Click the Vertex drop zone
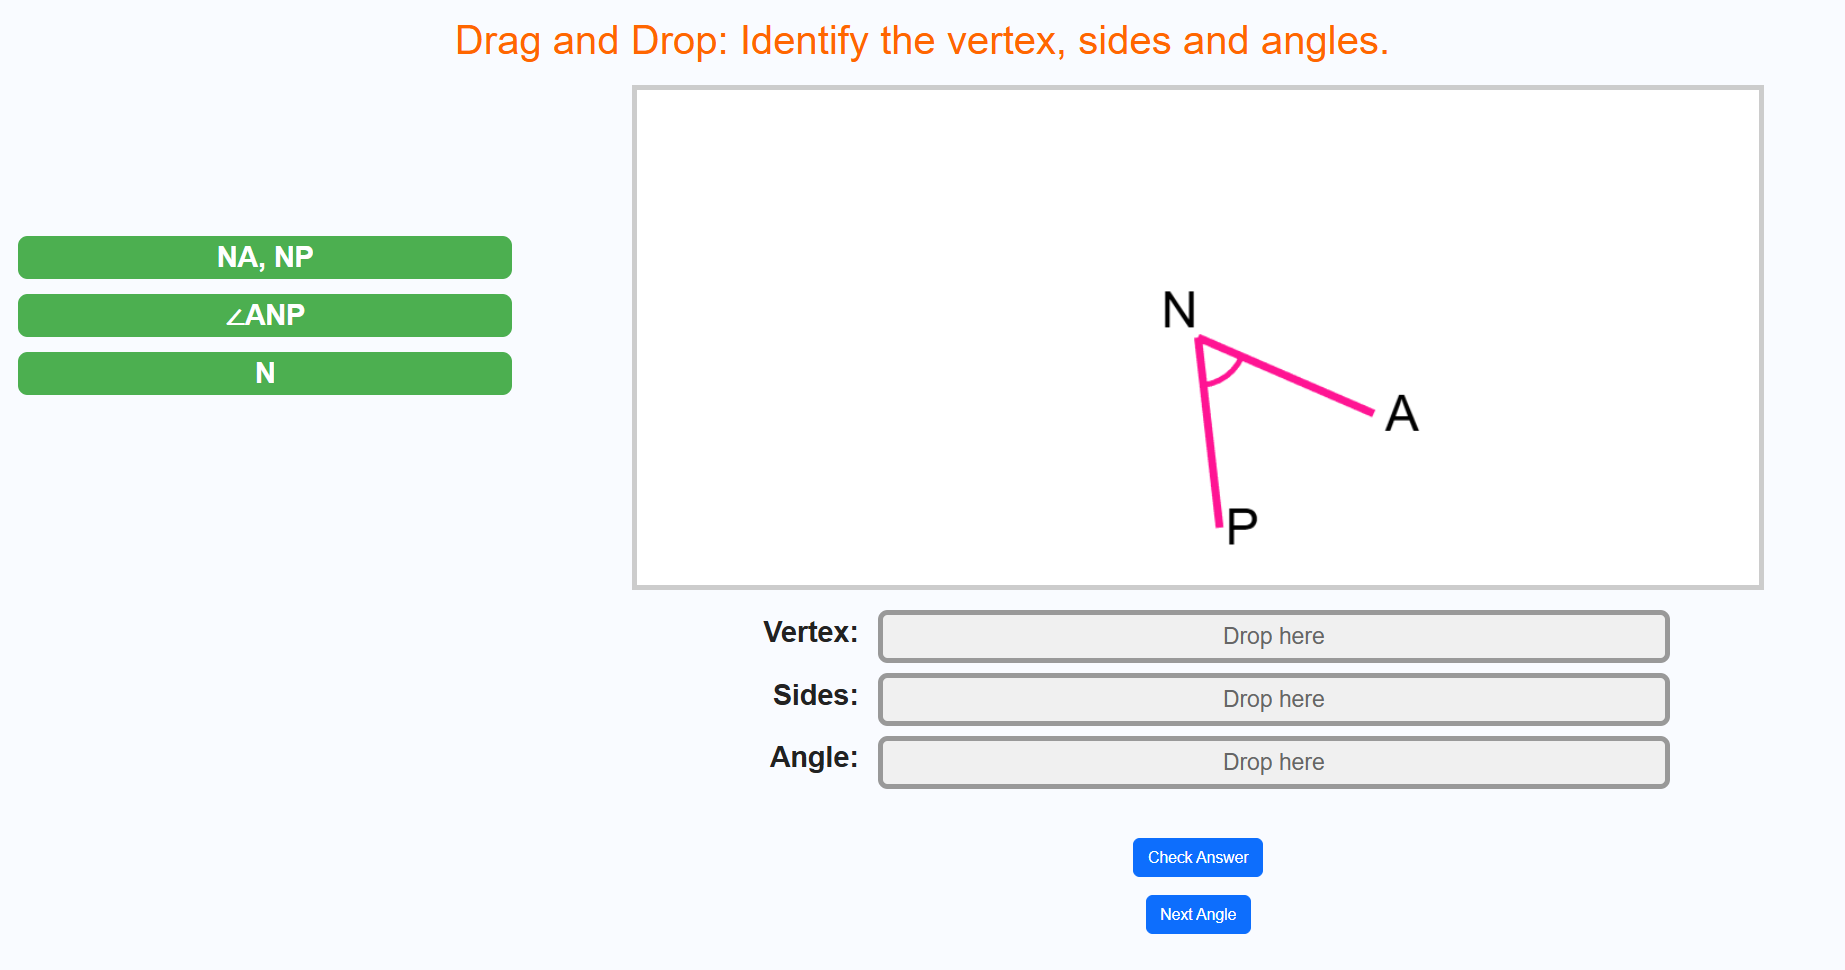This screenshot has height=970, width=1845. [x=1273, y=636]
